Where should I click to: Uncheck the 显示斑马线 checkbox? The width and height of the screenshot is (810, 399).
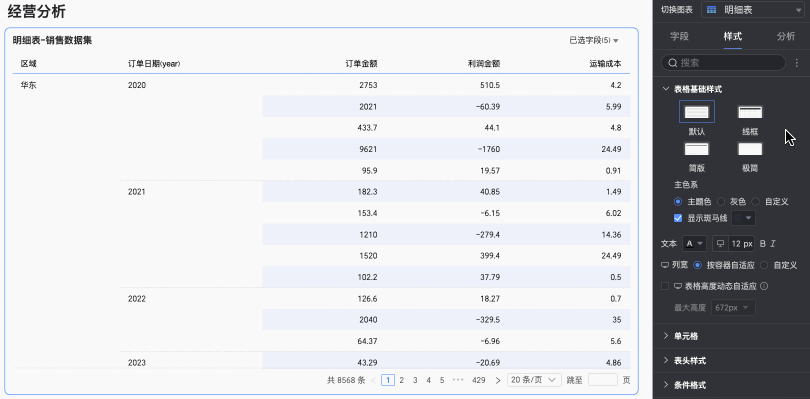tap(678, 218)
